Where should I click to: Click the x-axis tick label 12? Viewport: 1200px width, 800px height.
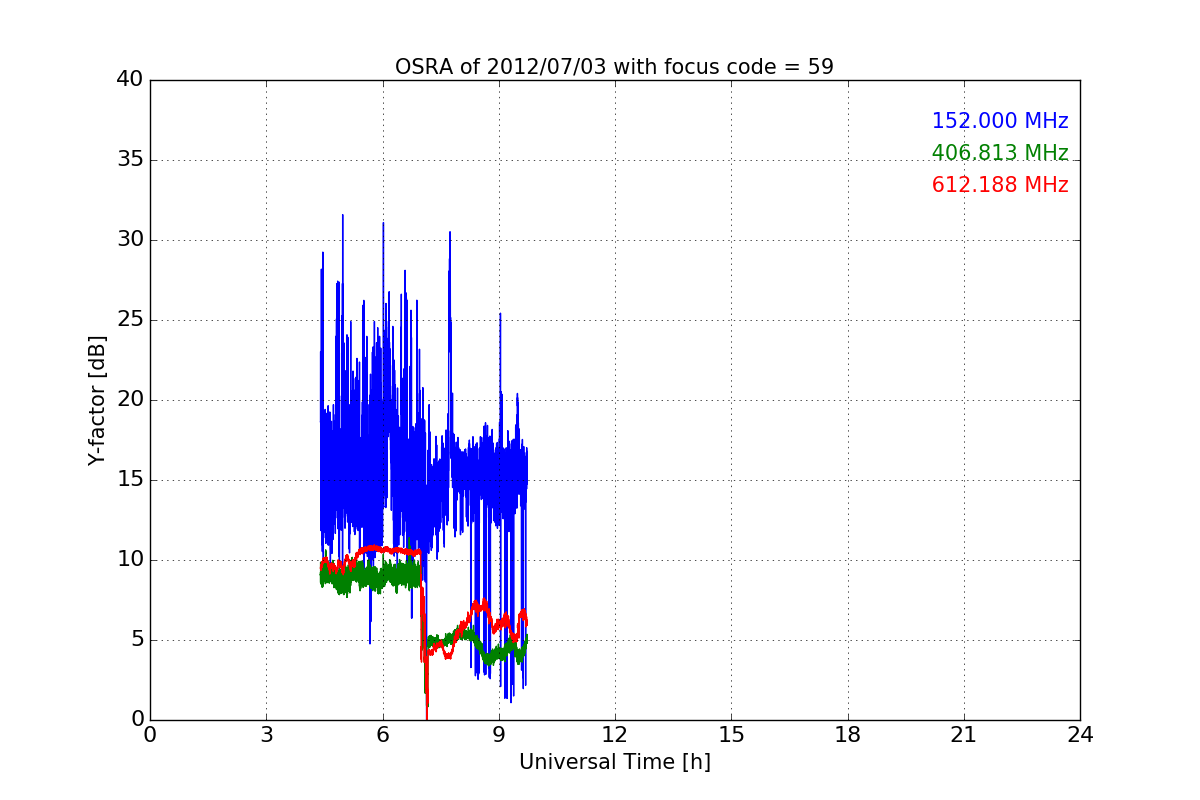615,735
